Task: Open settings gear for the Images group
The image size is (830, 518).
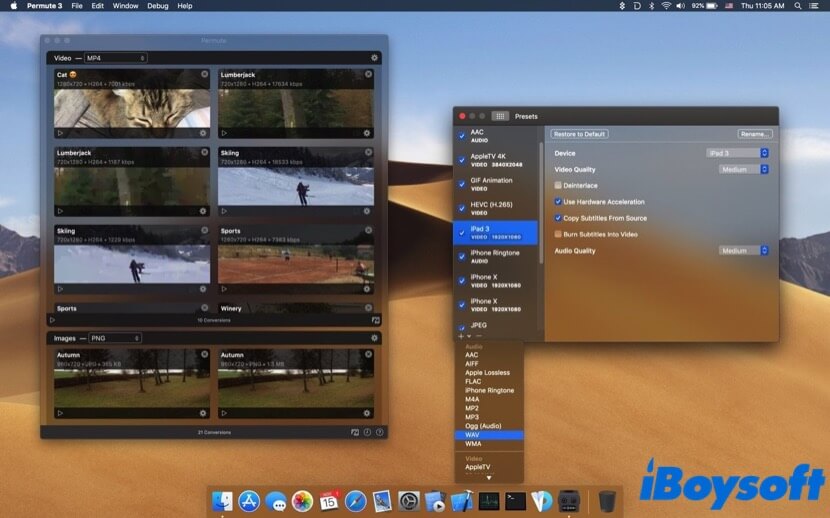Action: (374, 338)
